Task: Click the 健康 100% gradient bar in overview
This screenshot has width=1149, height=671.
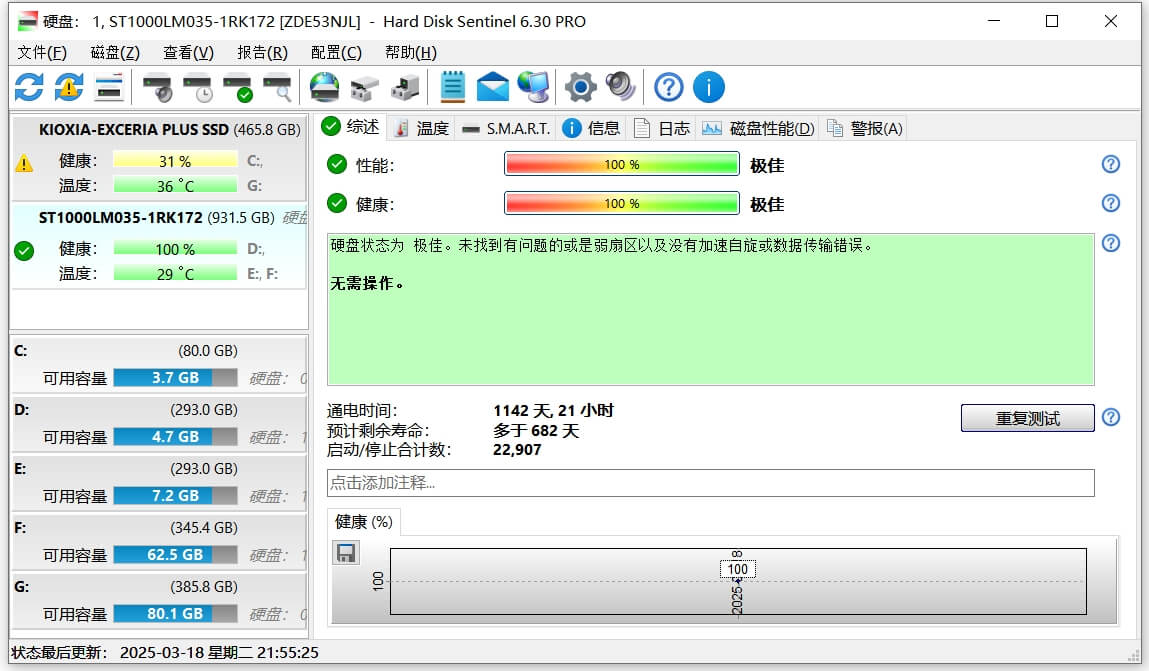Action: pyautogui.click(x=621, y=203)
